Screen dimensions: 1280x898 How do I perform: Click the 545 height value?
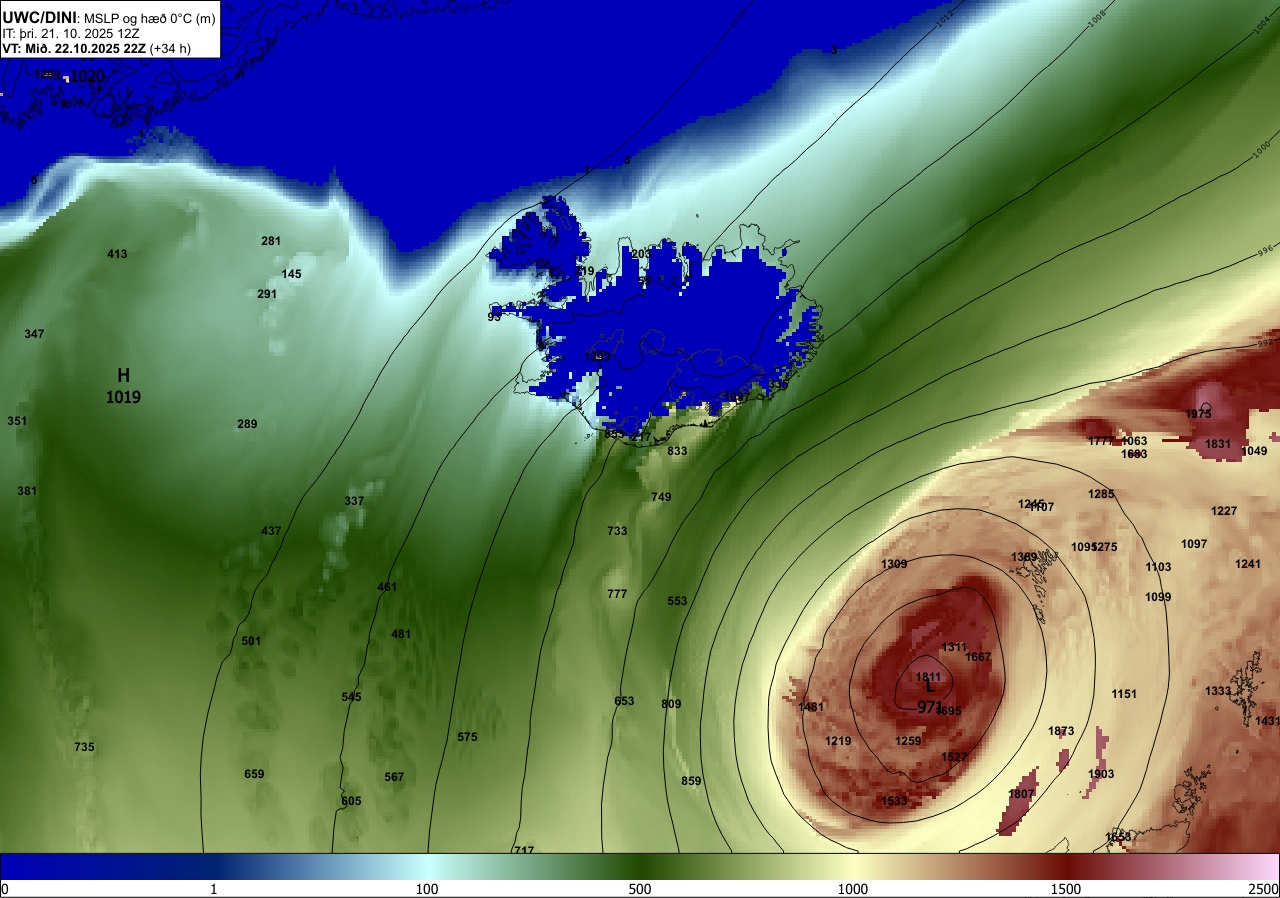coord(351,697)
